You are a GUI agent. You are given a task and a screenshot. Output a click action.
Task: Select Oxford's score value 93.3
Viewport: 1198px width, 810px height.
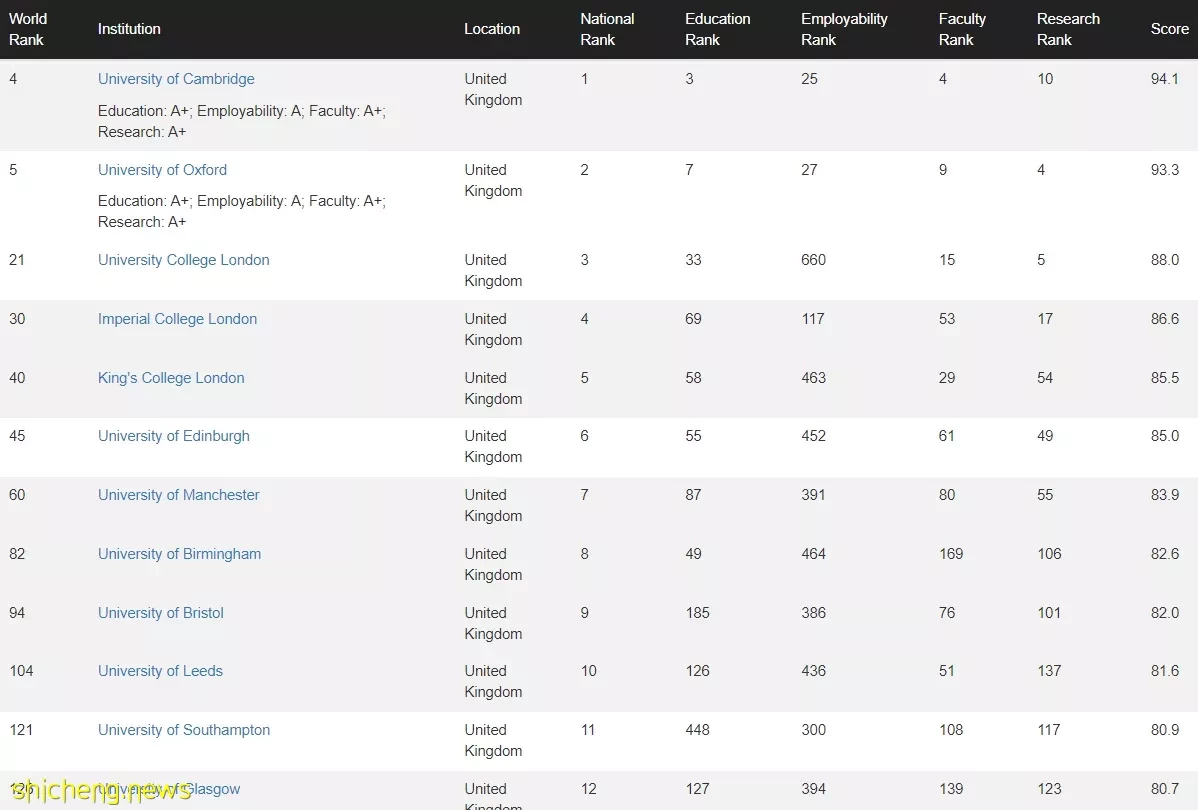1164,170
